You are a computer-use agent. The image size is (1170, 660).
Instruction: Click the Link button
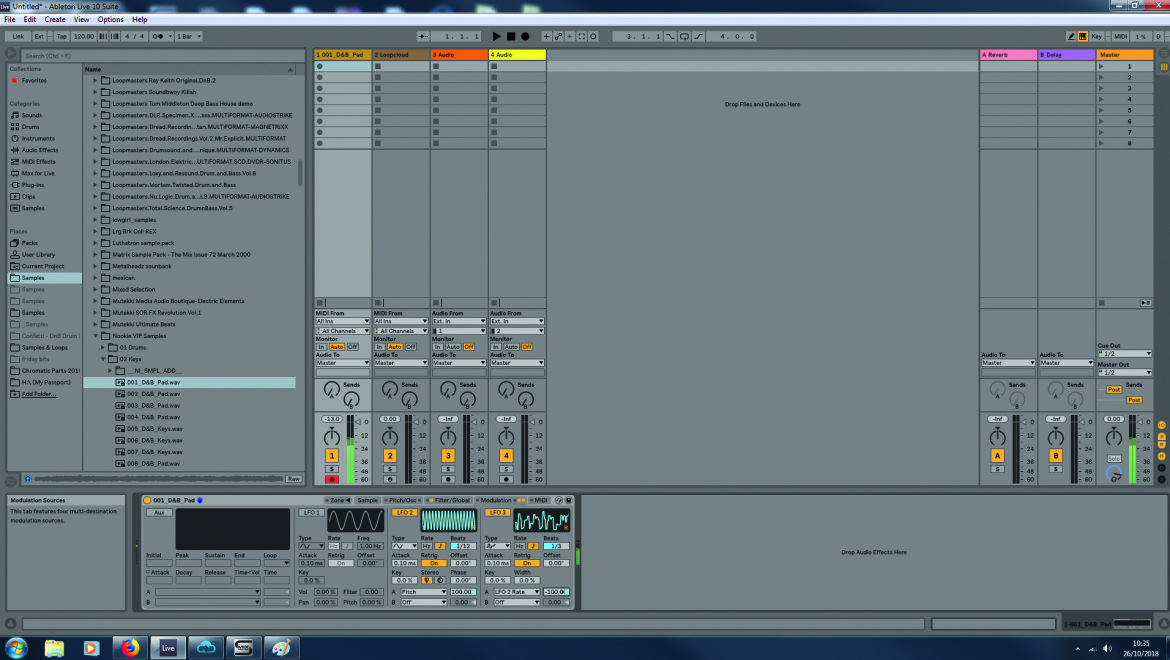point(18,36)
